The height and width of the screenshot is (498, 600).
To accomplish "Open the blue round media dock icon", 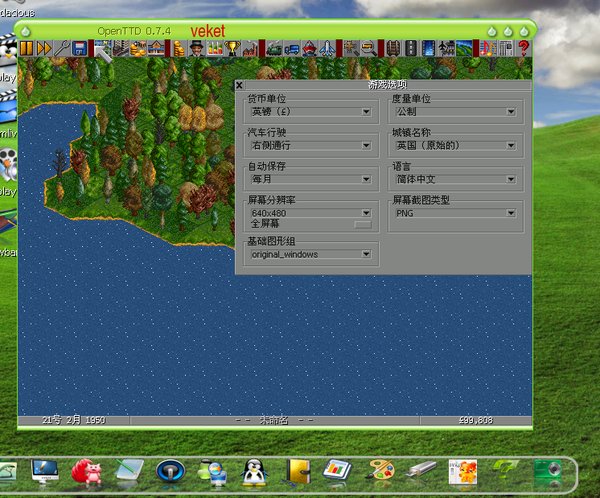I will 170,470.
